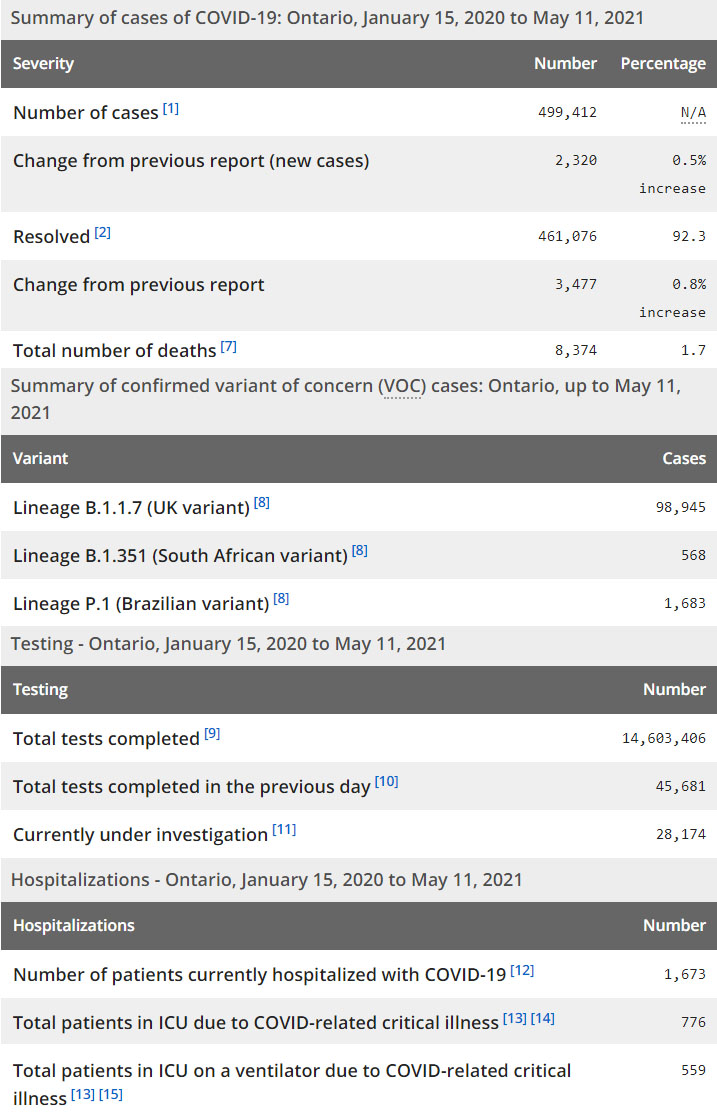Open footnote 15 on the ventilator row

click(x=111, y=1095)
